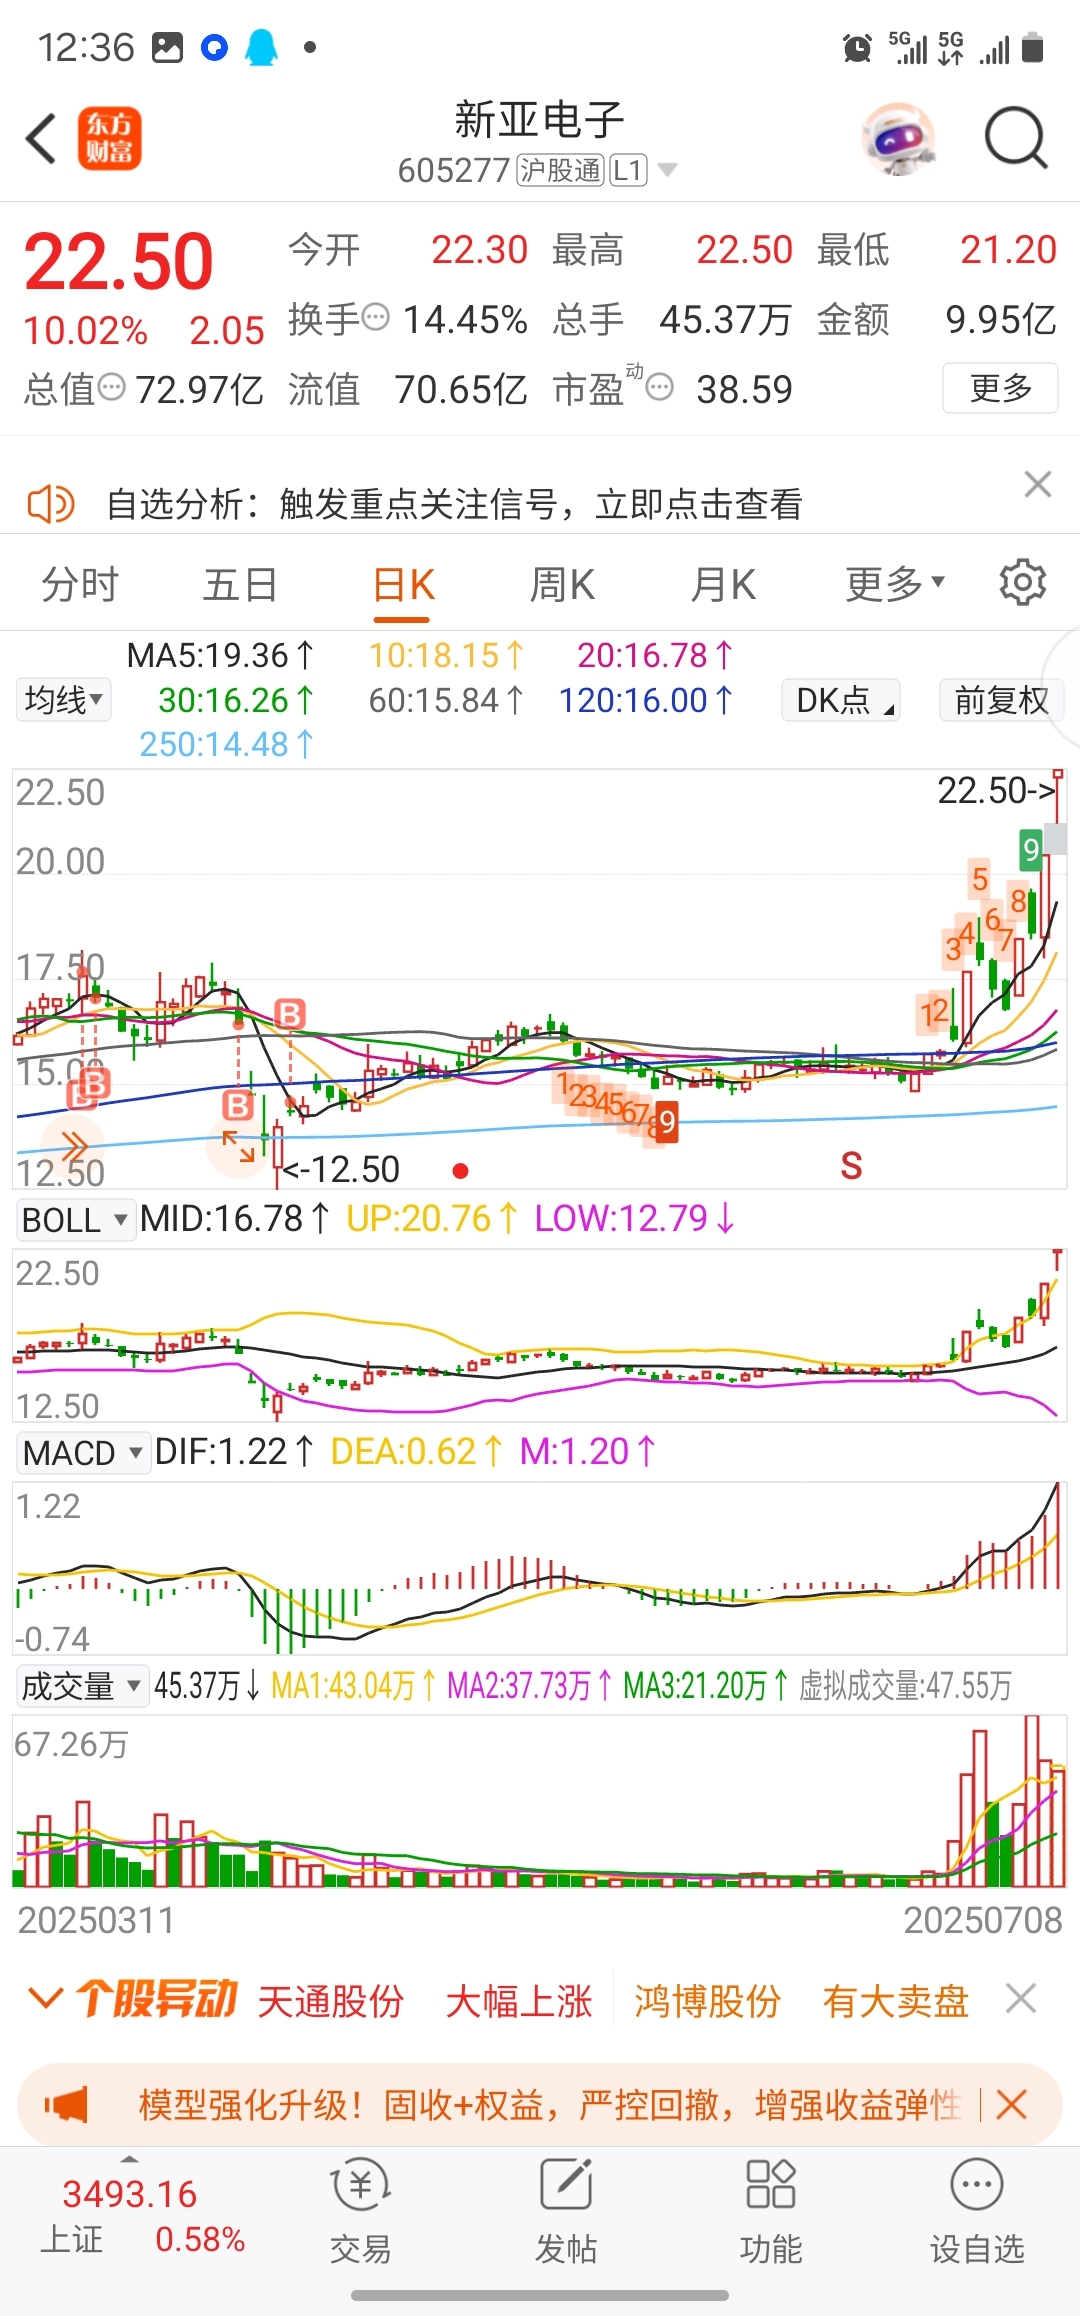Open the 模型强化升级 promo banner
This screenshot has width=1080, height=2316.
[540, 2104]
